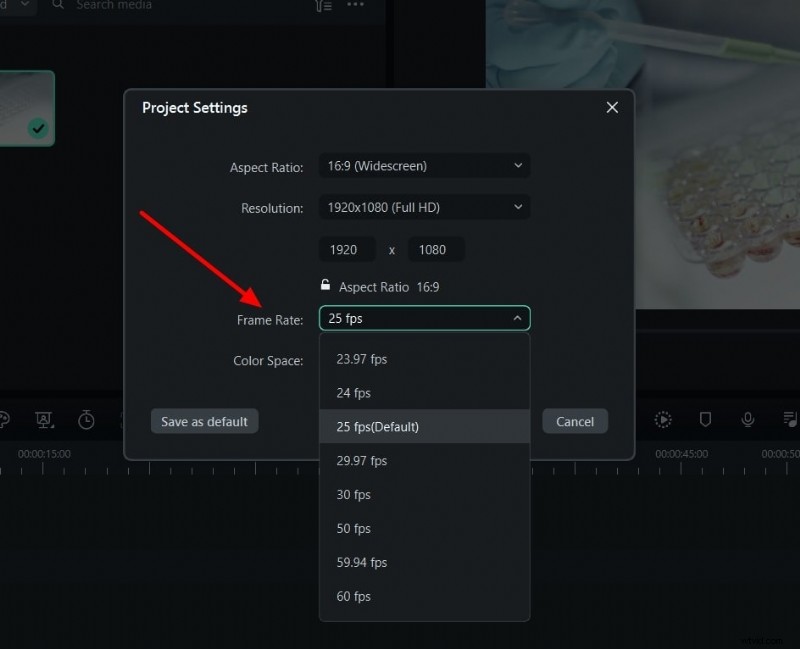Open the audio music library icon

point(790,420)
